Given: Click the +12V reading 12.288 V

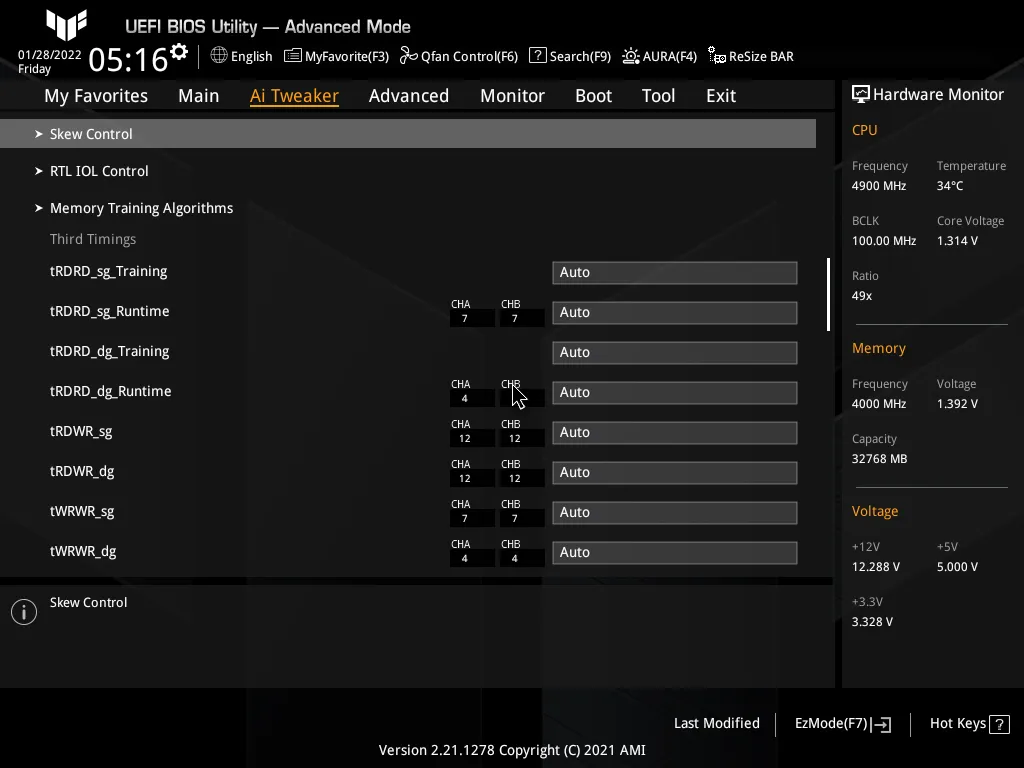Looking at the screenshot, I should (x=875, y=567).
